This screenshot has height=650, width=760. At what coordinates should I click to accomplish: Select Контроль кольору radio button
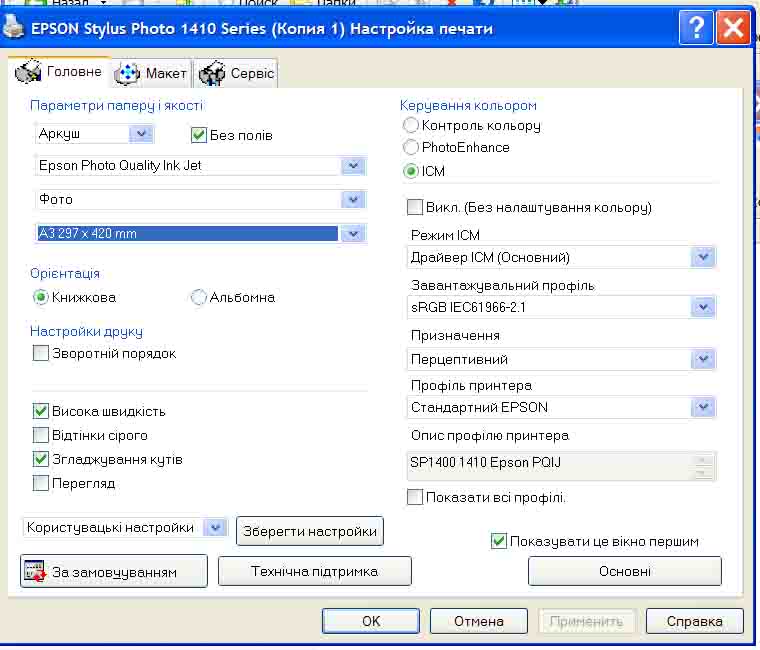[x=411, y=125]
